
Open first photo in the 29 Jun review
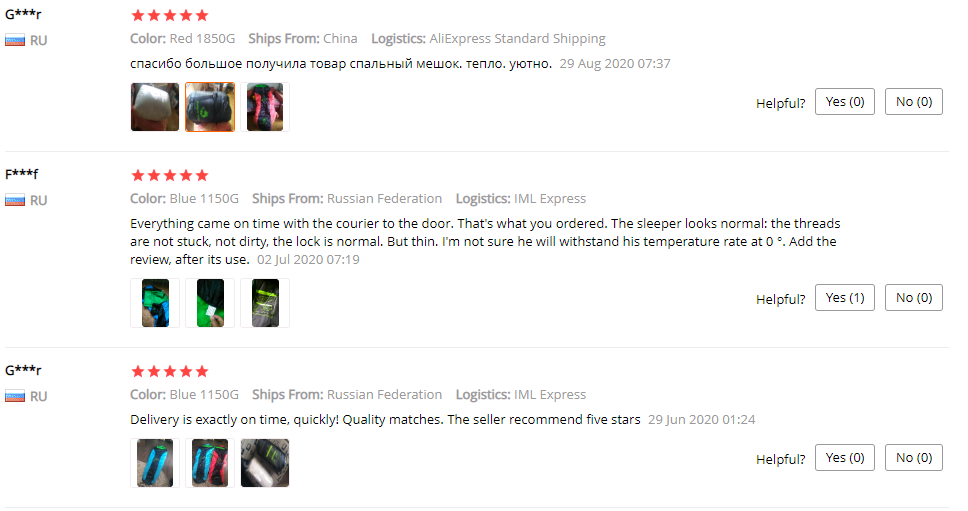pyautogui.click(x=155, y=463)
